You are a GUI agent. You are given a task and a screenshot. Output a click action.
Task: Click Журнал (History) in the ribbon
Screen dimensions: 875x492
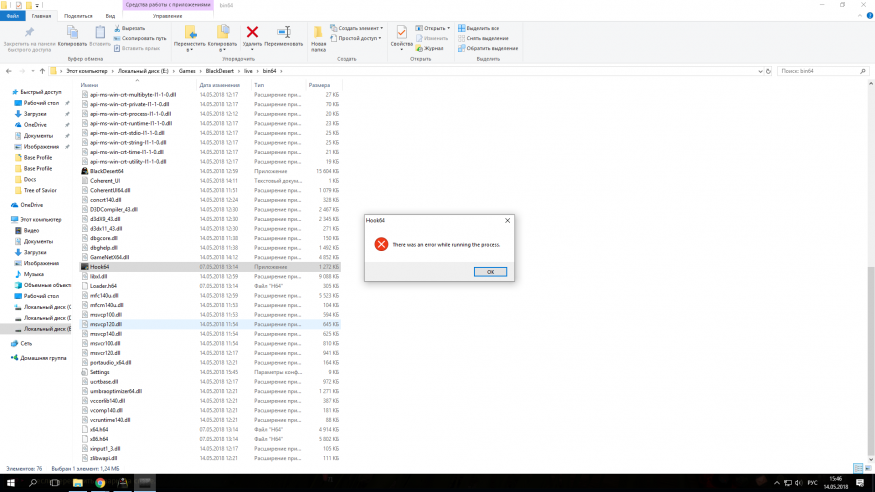429,49
